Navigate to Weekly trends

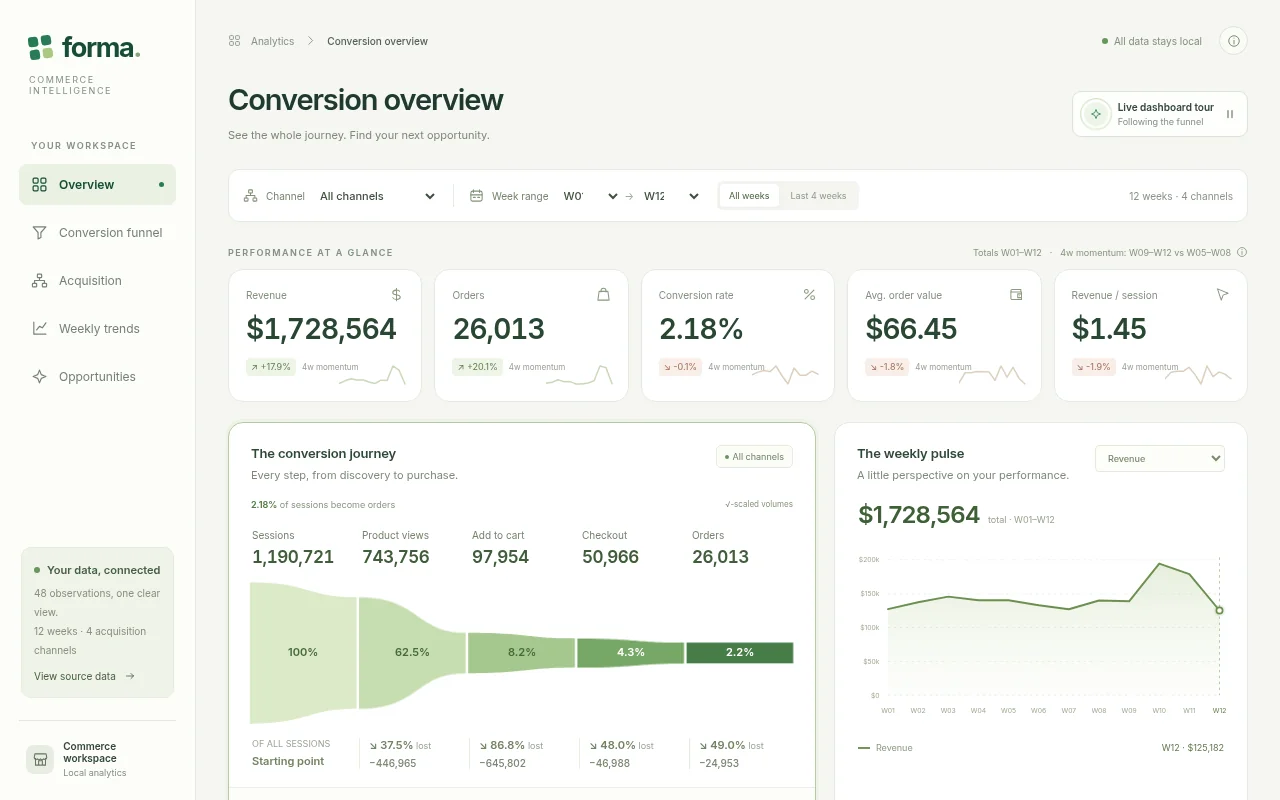97,329
